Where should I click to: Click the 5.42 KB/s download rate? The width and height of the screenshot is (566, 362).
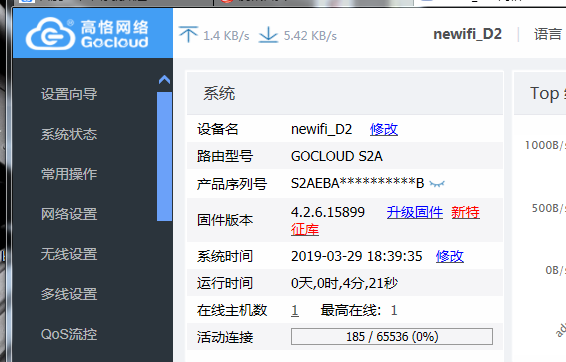click(310, 36)
